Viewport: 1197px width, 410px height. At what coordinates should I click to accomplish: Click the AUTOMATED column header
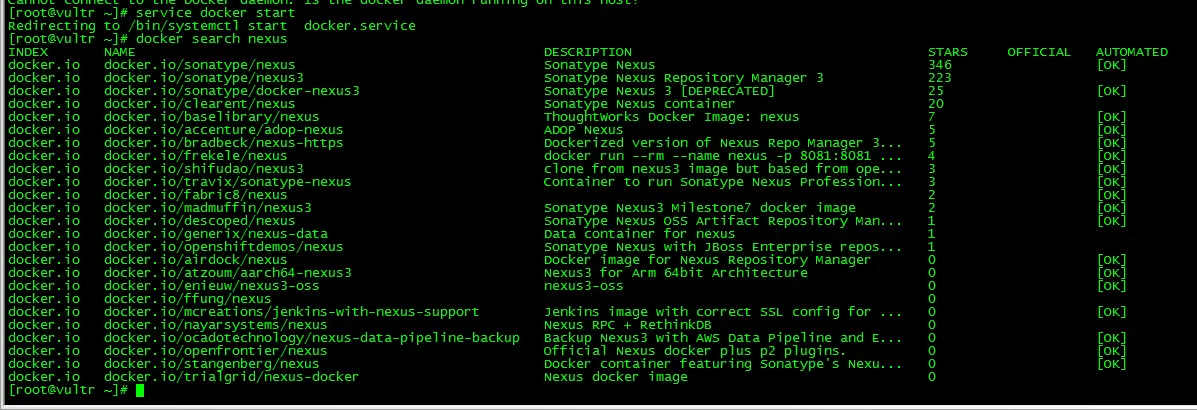[x=1131, y=52]
